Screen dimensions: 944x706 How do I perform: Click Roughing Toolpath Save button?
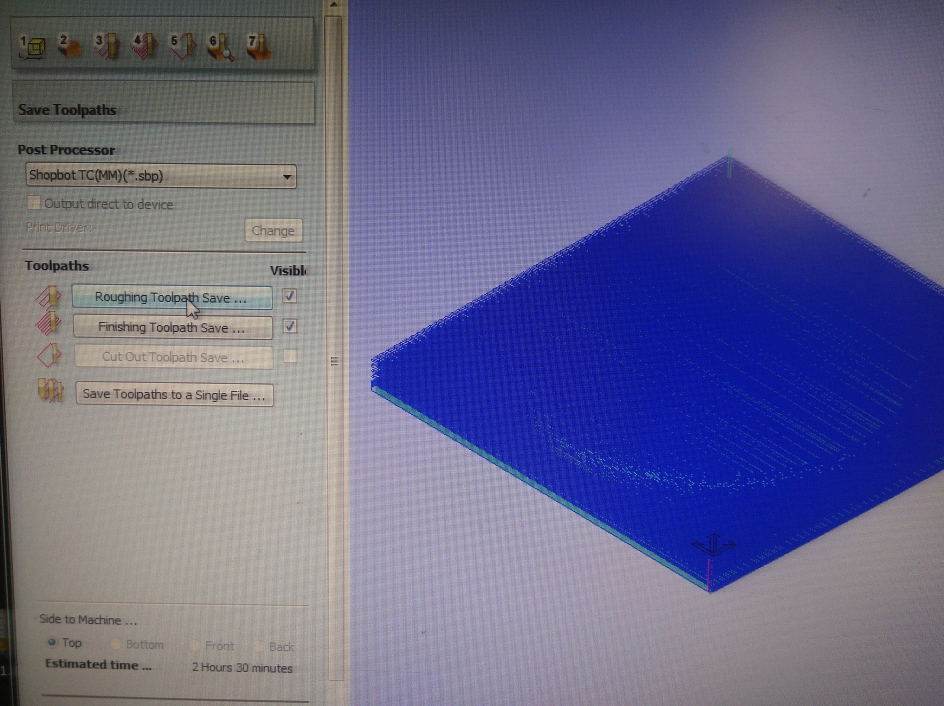(x=172, y=297)
